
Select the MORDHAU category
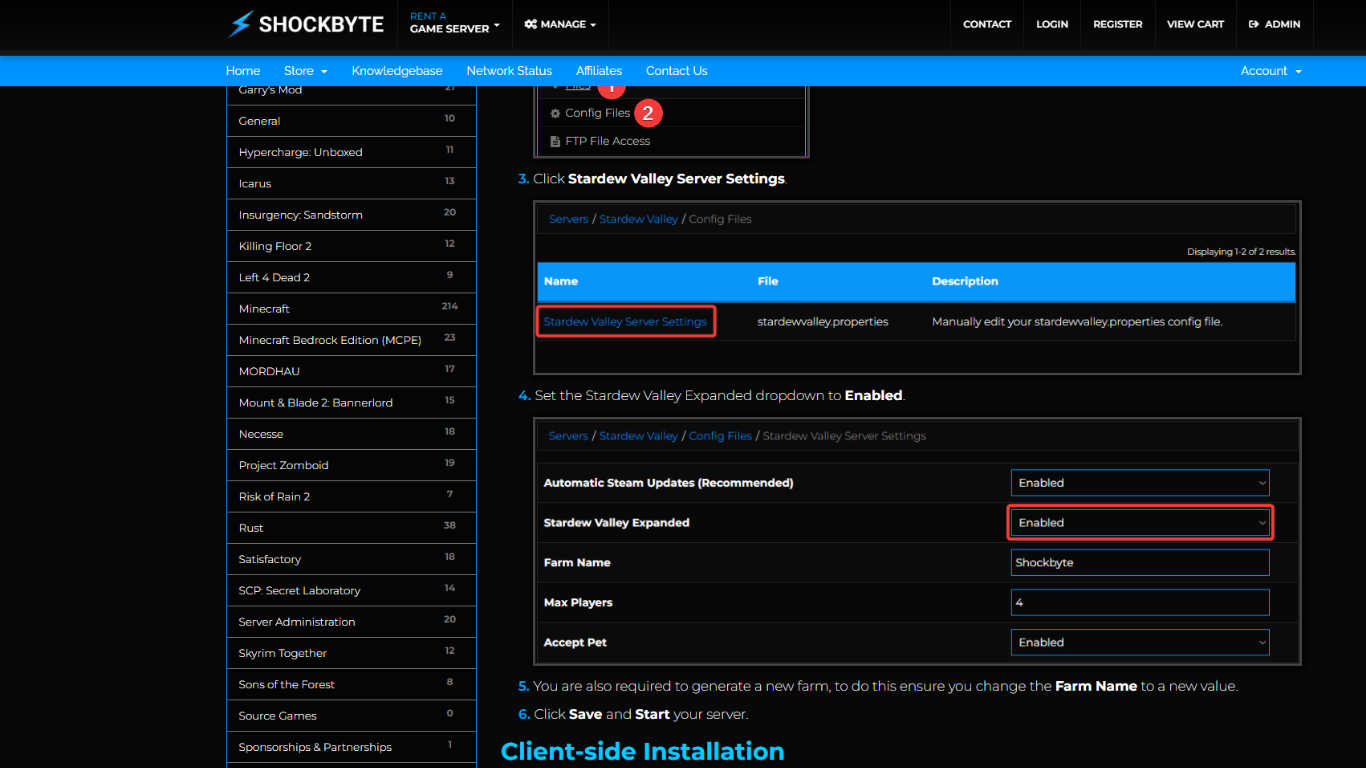click(351, 371)
